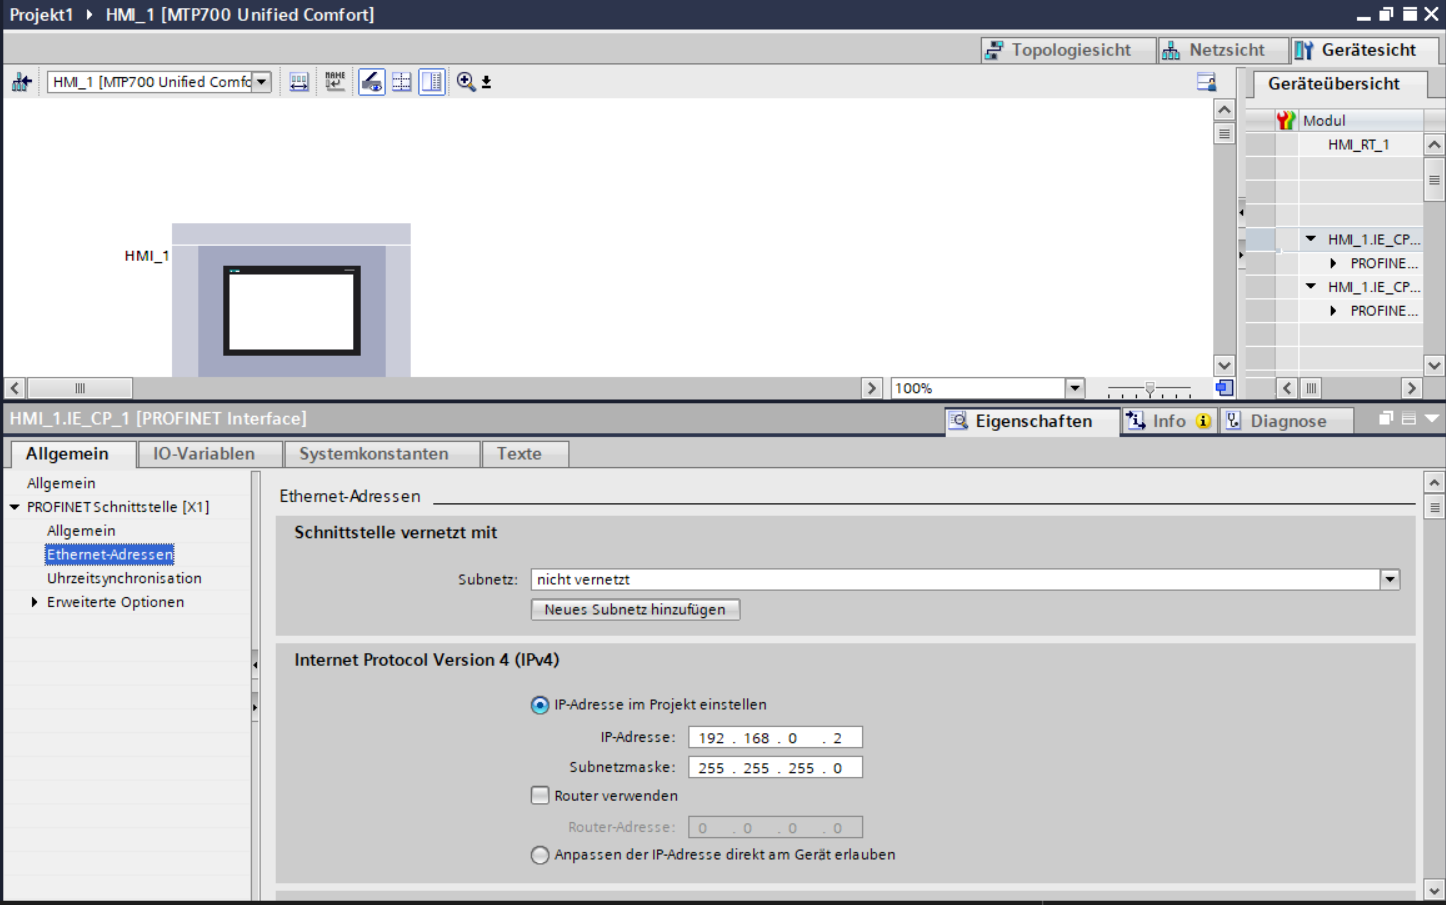Open the Subnetz dropdown list
Viewport: 1446px width, 905px height.
click(1389, 580)
